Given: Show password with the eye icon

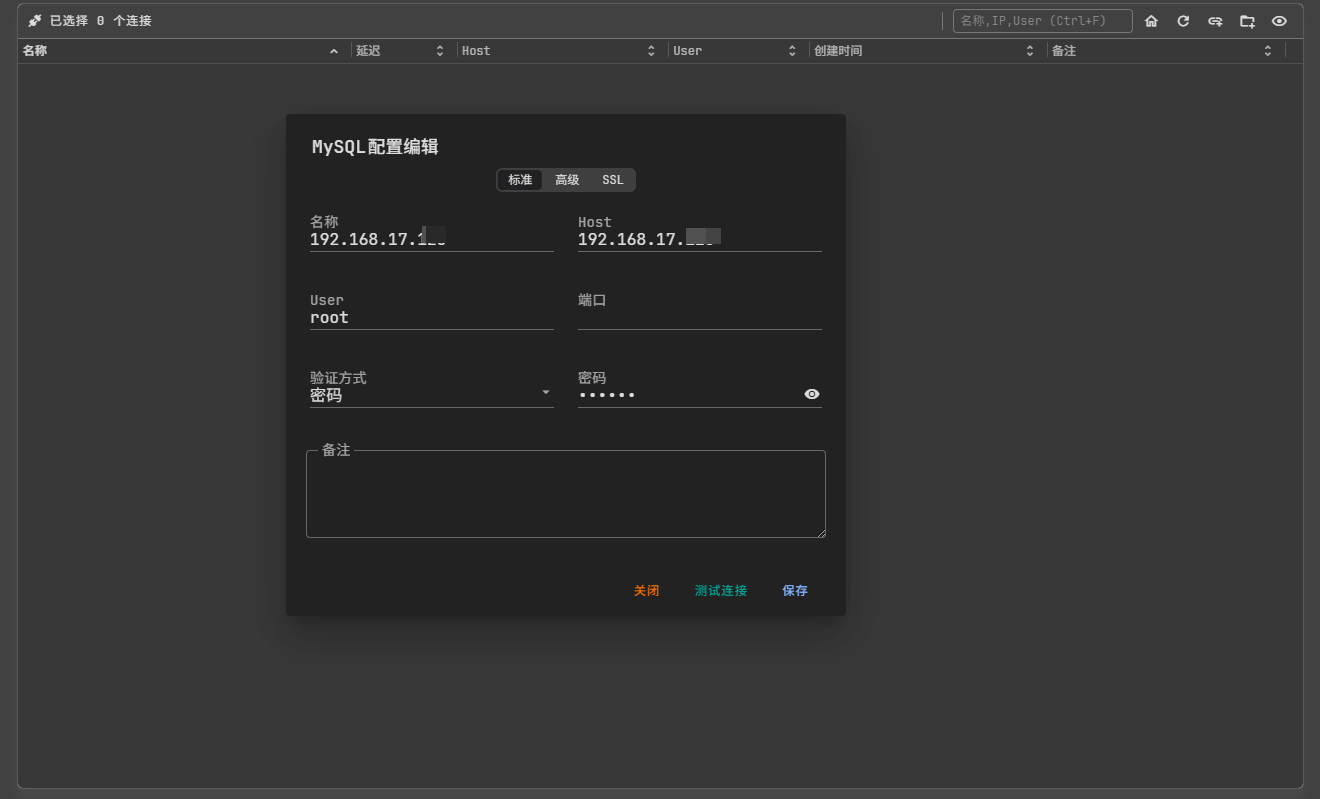Looking at the screenshot, I should [812, 394].
